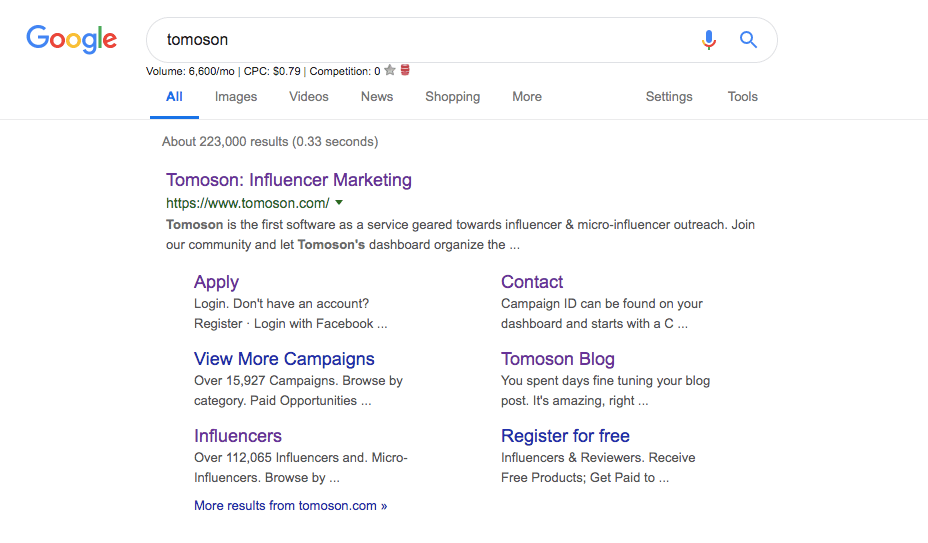This screenshot has width=928, height=543.
Task: Open the More search categories menu
Action: click(527, 97)
